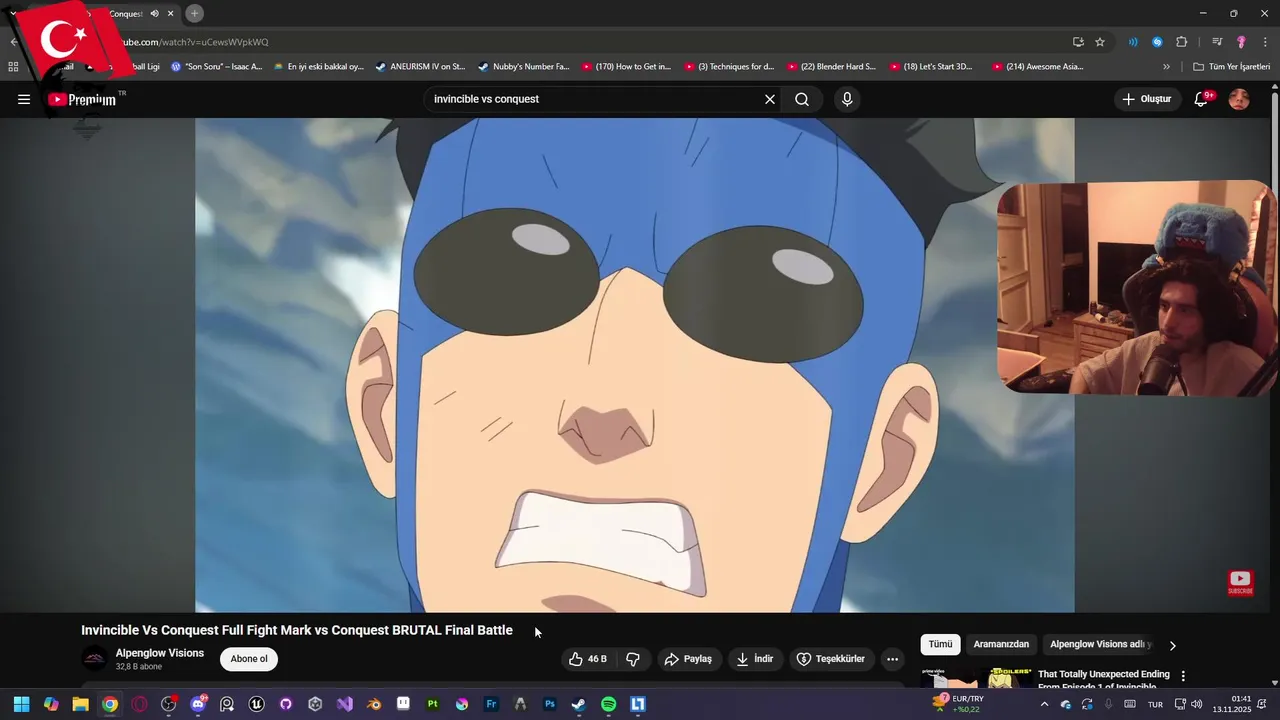Click the video title text
Image resolution: width=1280 pixels, height=720 pixels.
click(x=297, y=630)
